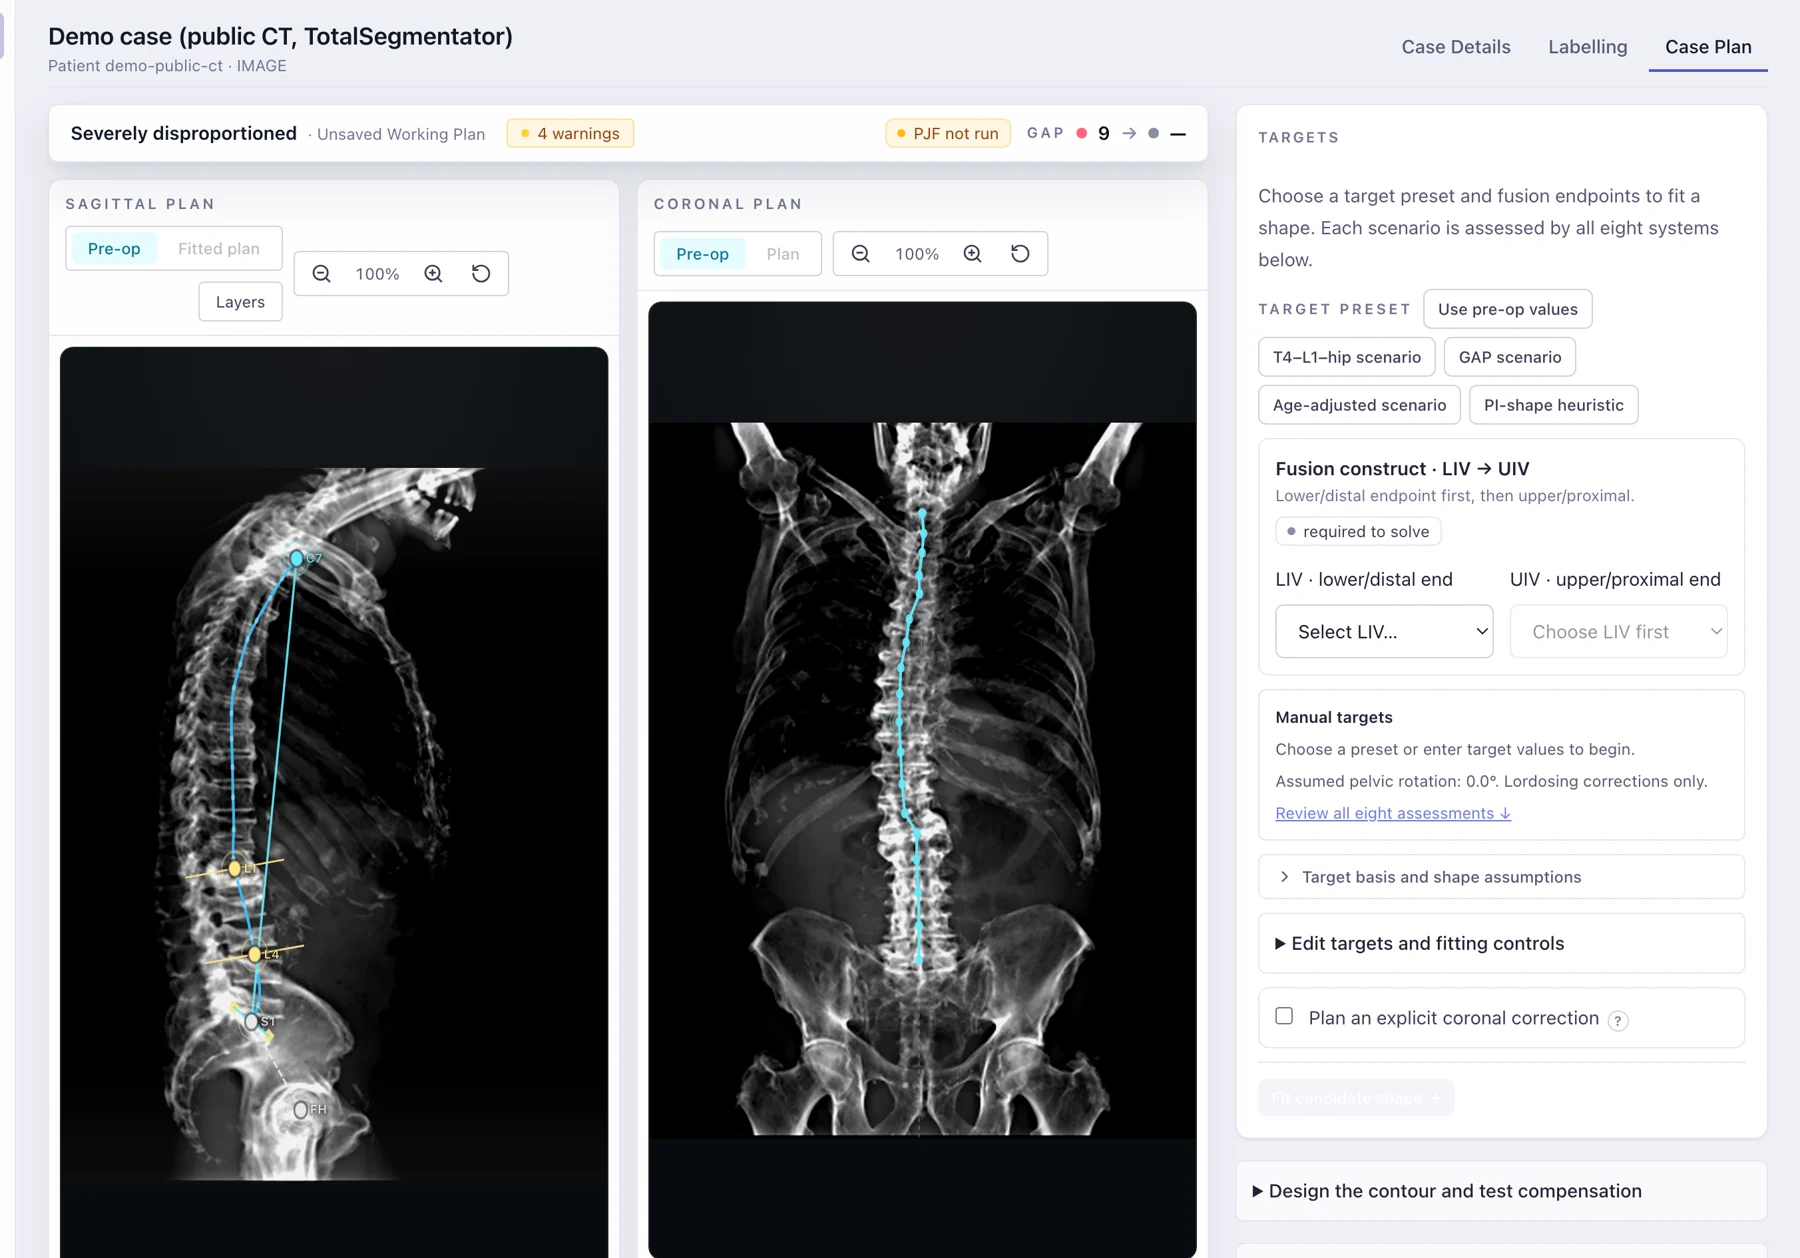Open the Labelling tab

(1587, 47)
